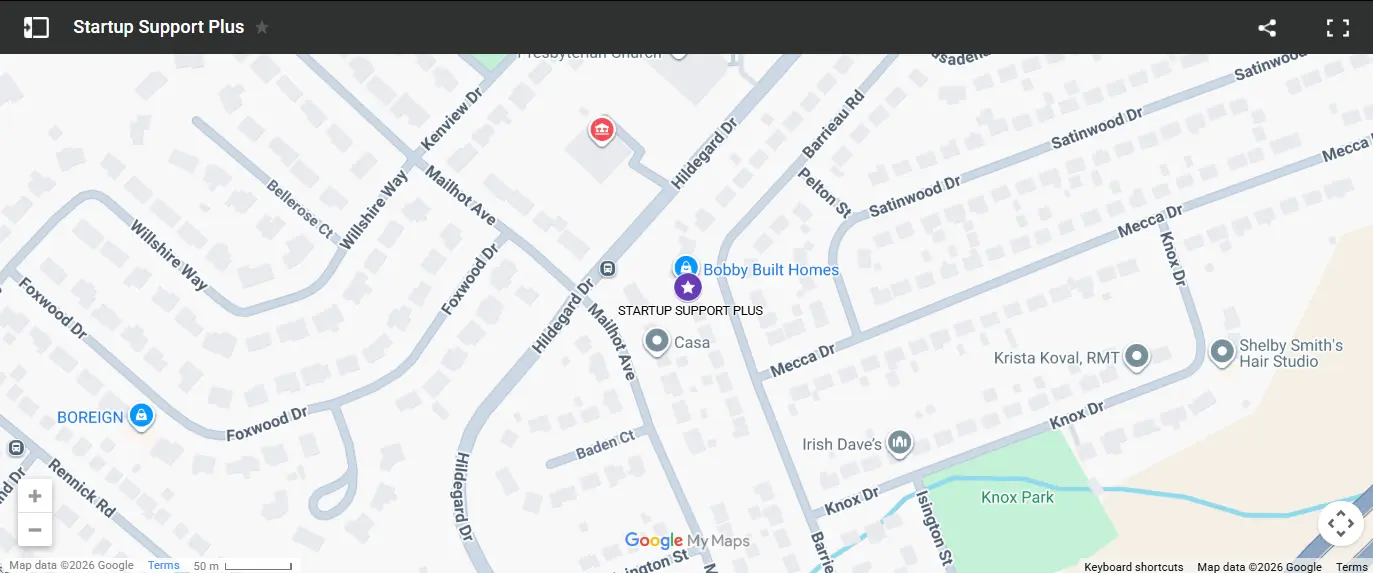Click the Casa label
The width and height of the screenshot is (1373, 573).
[x=692, y=342]
